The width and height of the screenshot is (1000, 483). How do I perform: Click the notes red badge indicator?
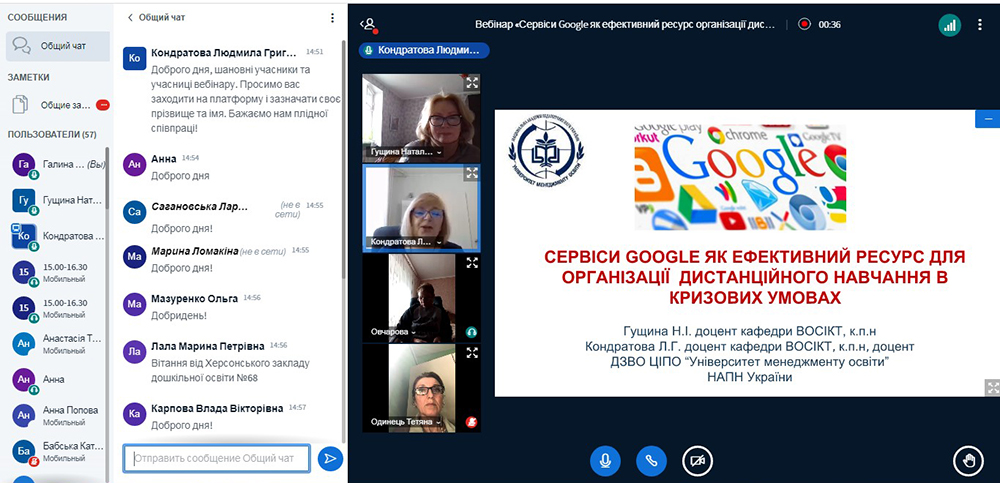[102, 105]
